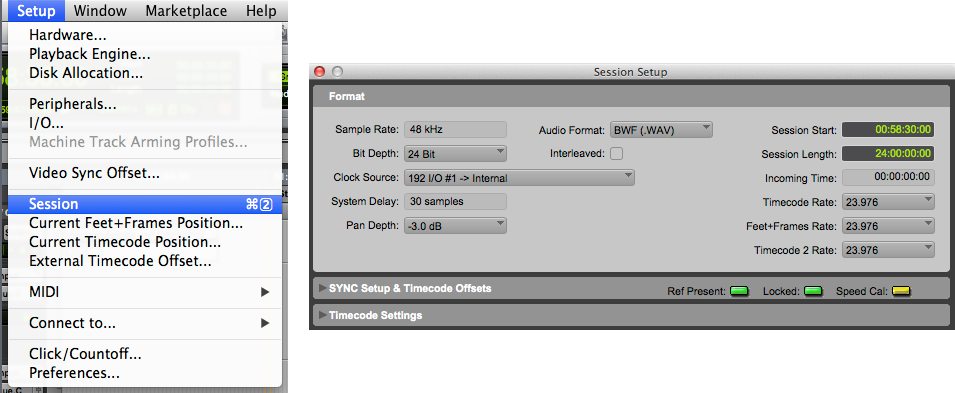Open the Pan Depth dropdown

click(x=455, y=225)
